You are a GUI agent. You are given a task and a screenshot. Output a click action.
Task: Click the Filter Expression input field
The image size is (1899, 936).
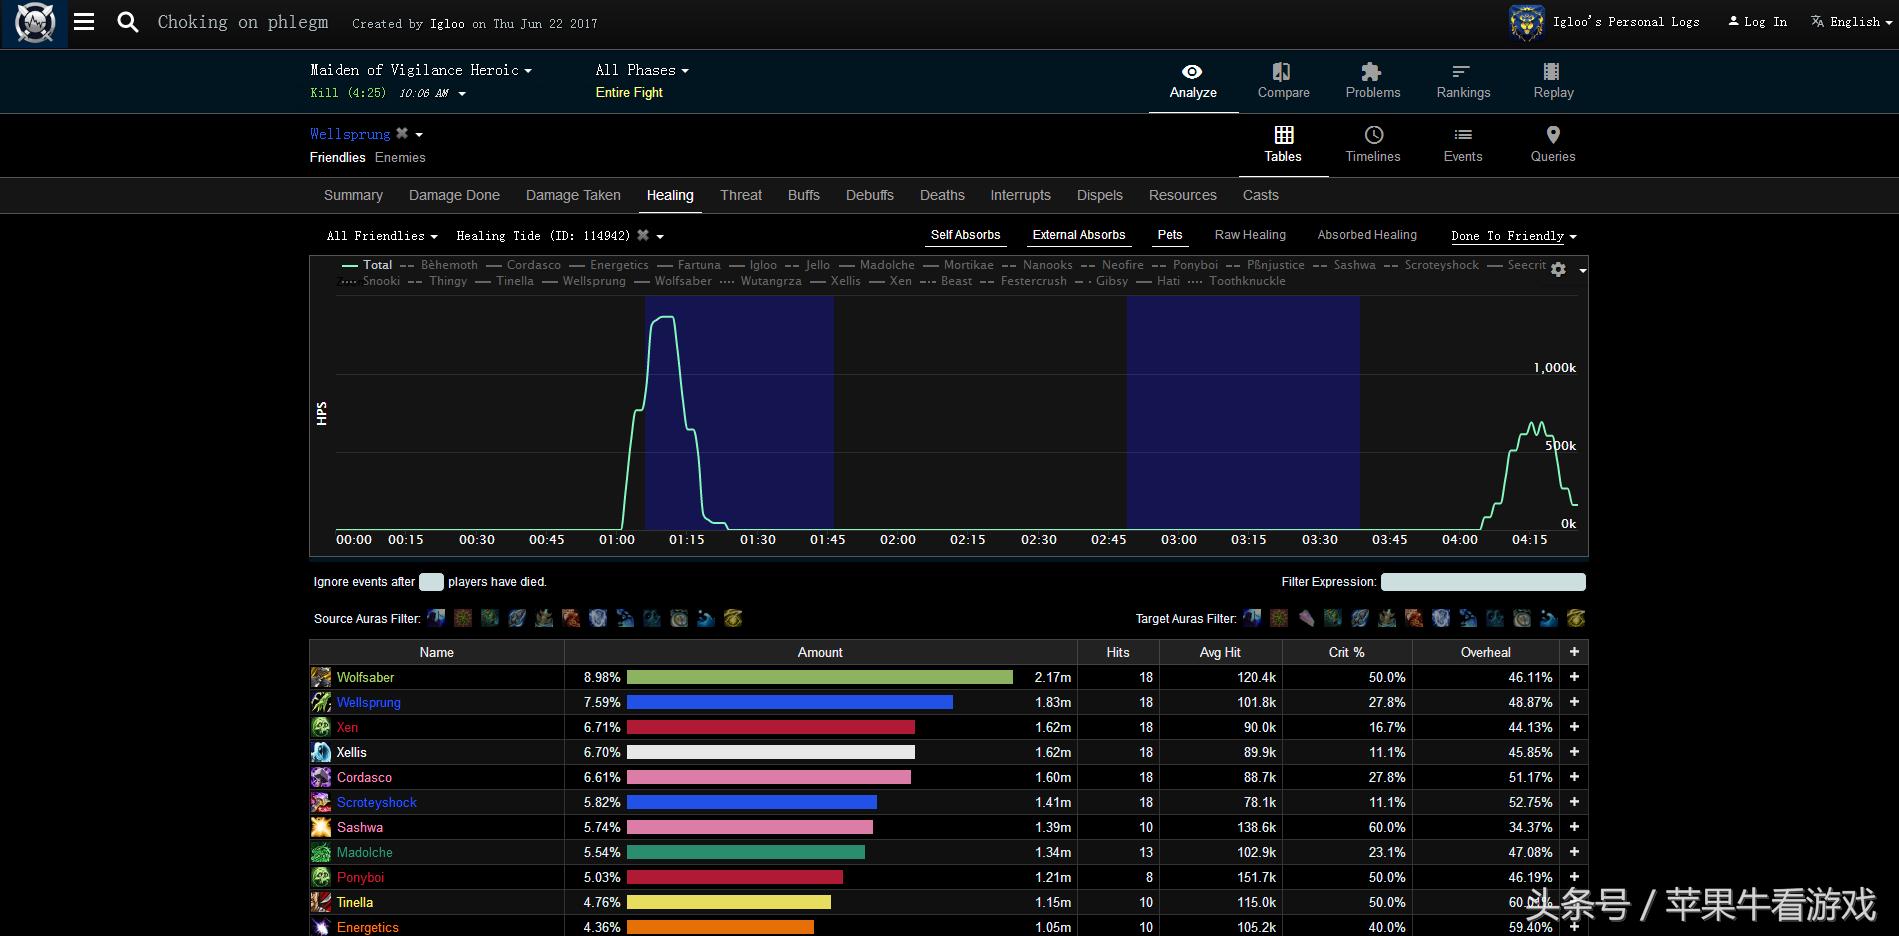click(x=1482, y=582)
